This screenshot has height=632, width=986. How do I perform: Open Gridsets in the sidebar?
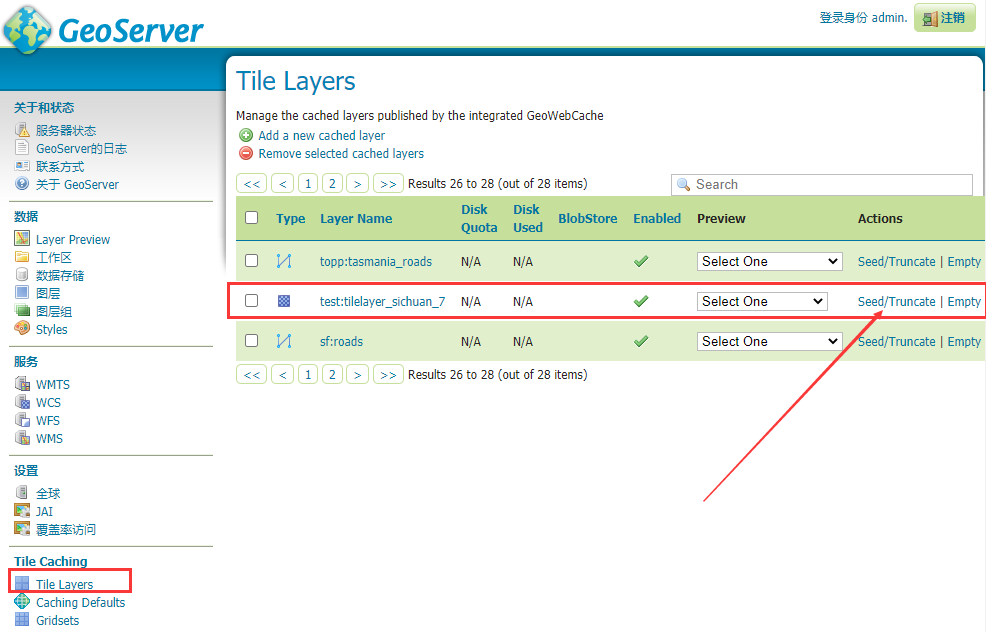[x=57, y=620]
